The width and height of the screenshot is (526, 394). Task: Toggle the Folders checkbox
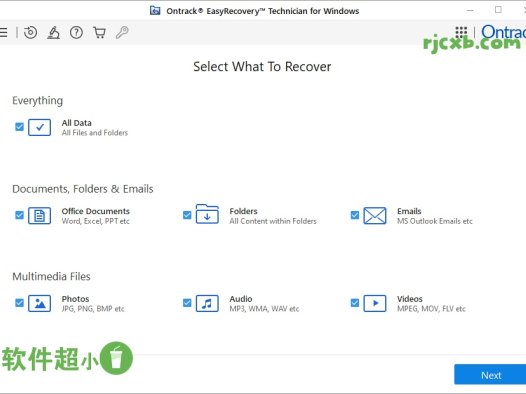[187, 215]
